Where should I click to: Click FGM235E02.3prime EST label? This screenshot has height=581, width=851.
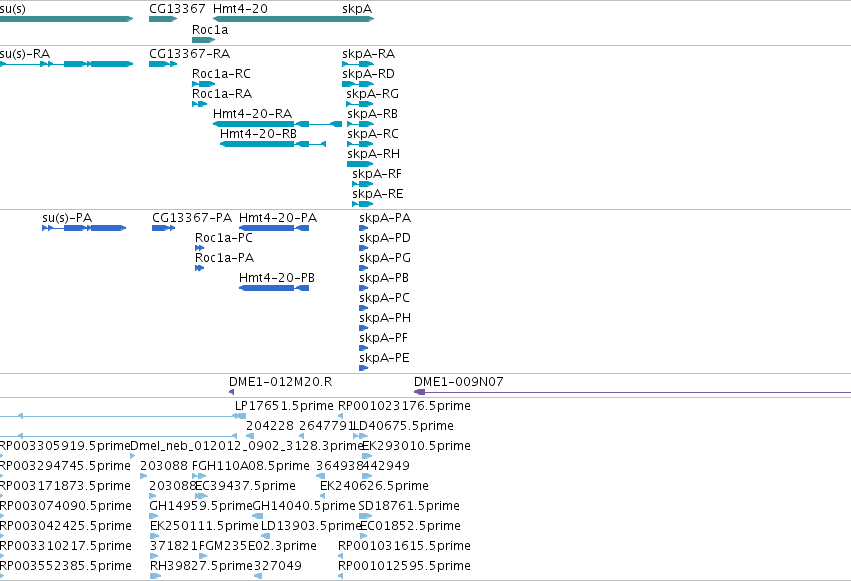coord(258,547)
